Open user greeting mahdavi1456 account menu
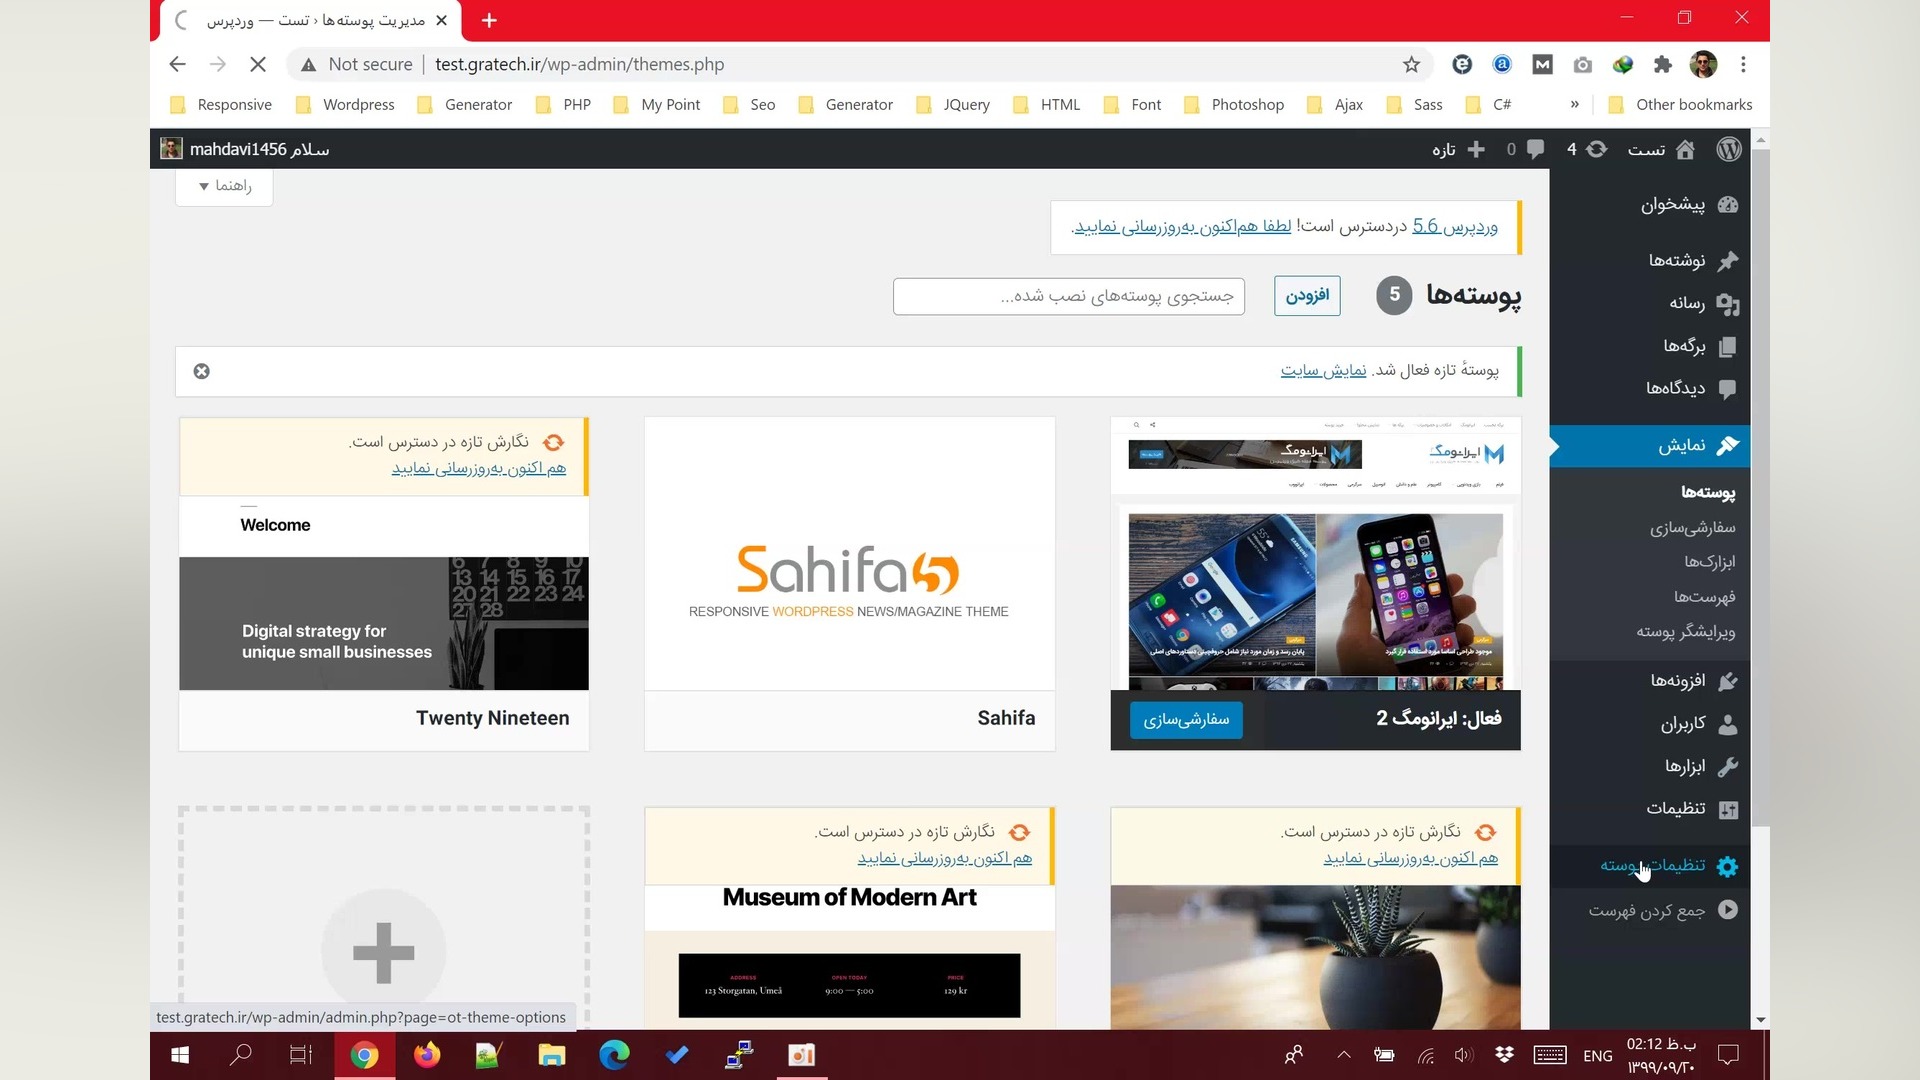Screen dimensions: 1920x1080 [x=245, y=149]
